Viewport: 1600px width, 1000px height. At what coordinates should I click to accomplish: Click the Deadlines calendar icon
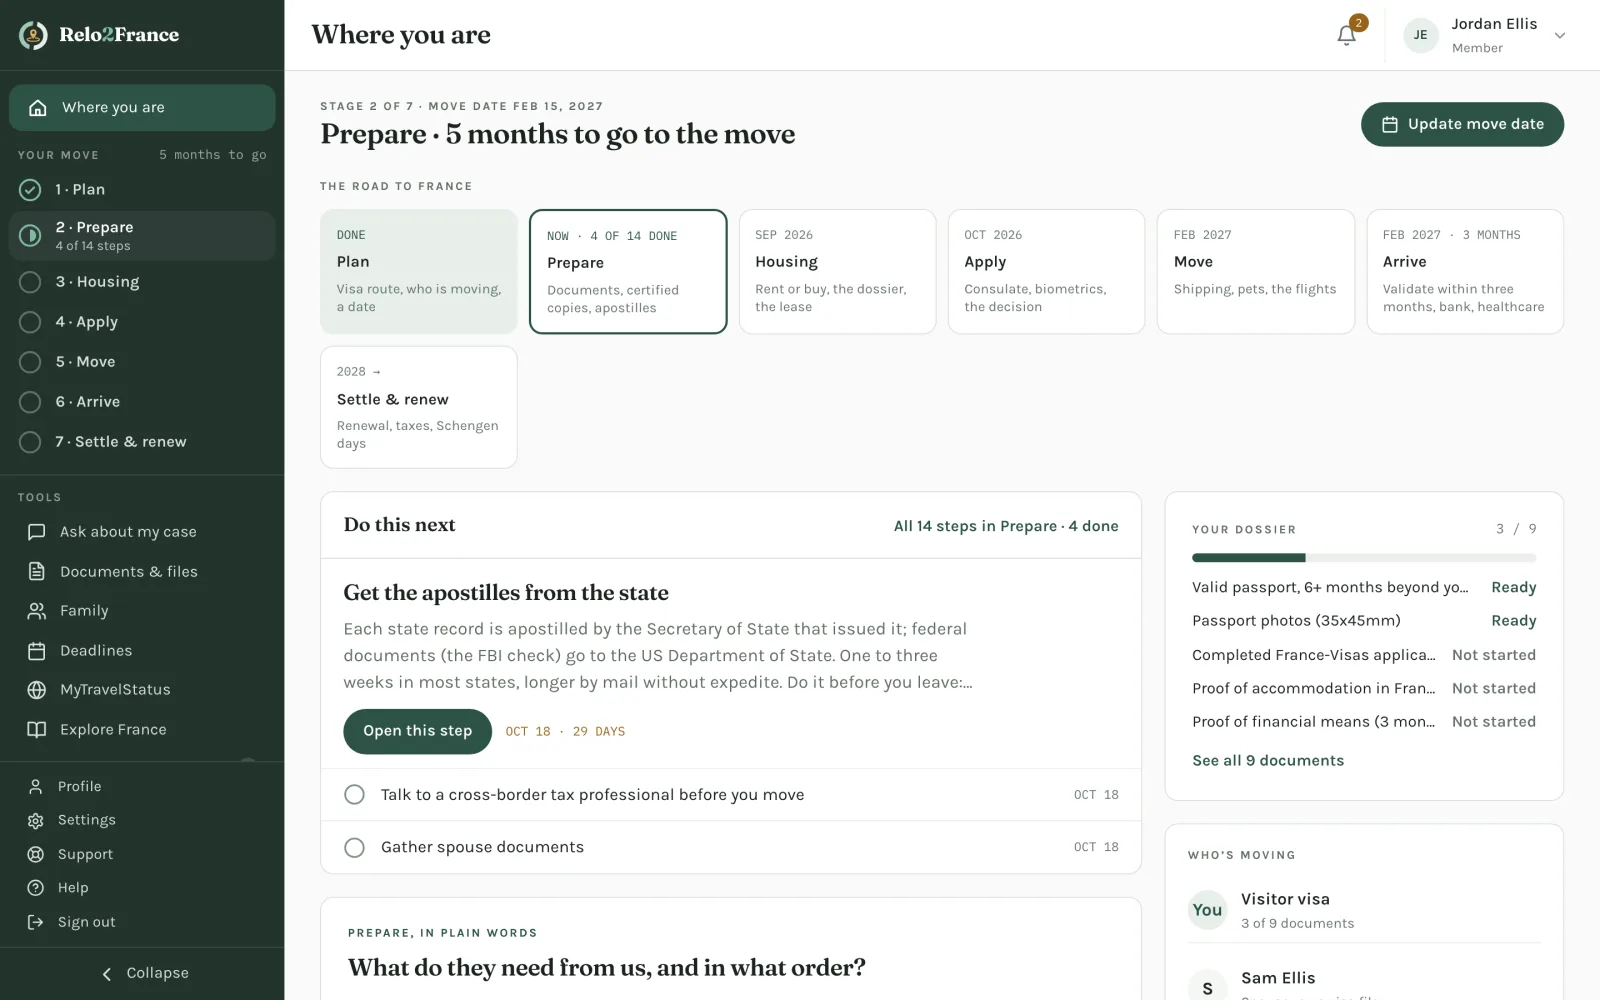[x=37, y=651]
